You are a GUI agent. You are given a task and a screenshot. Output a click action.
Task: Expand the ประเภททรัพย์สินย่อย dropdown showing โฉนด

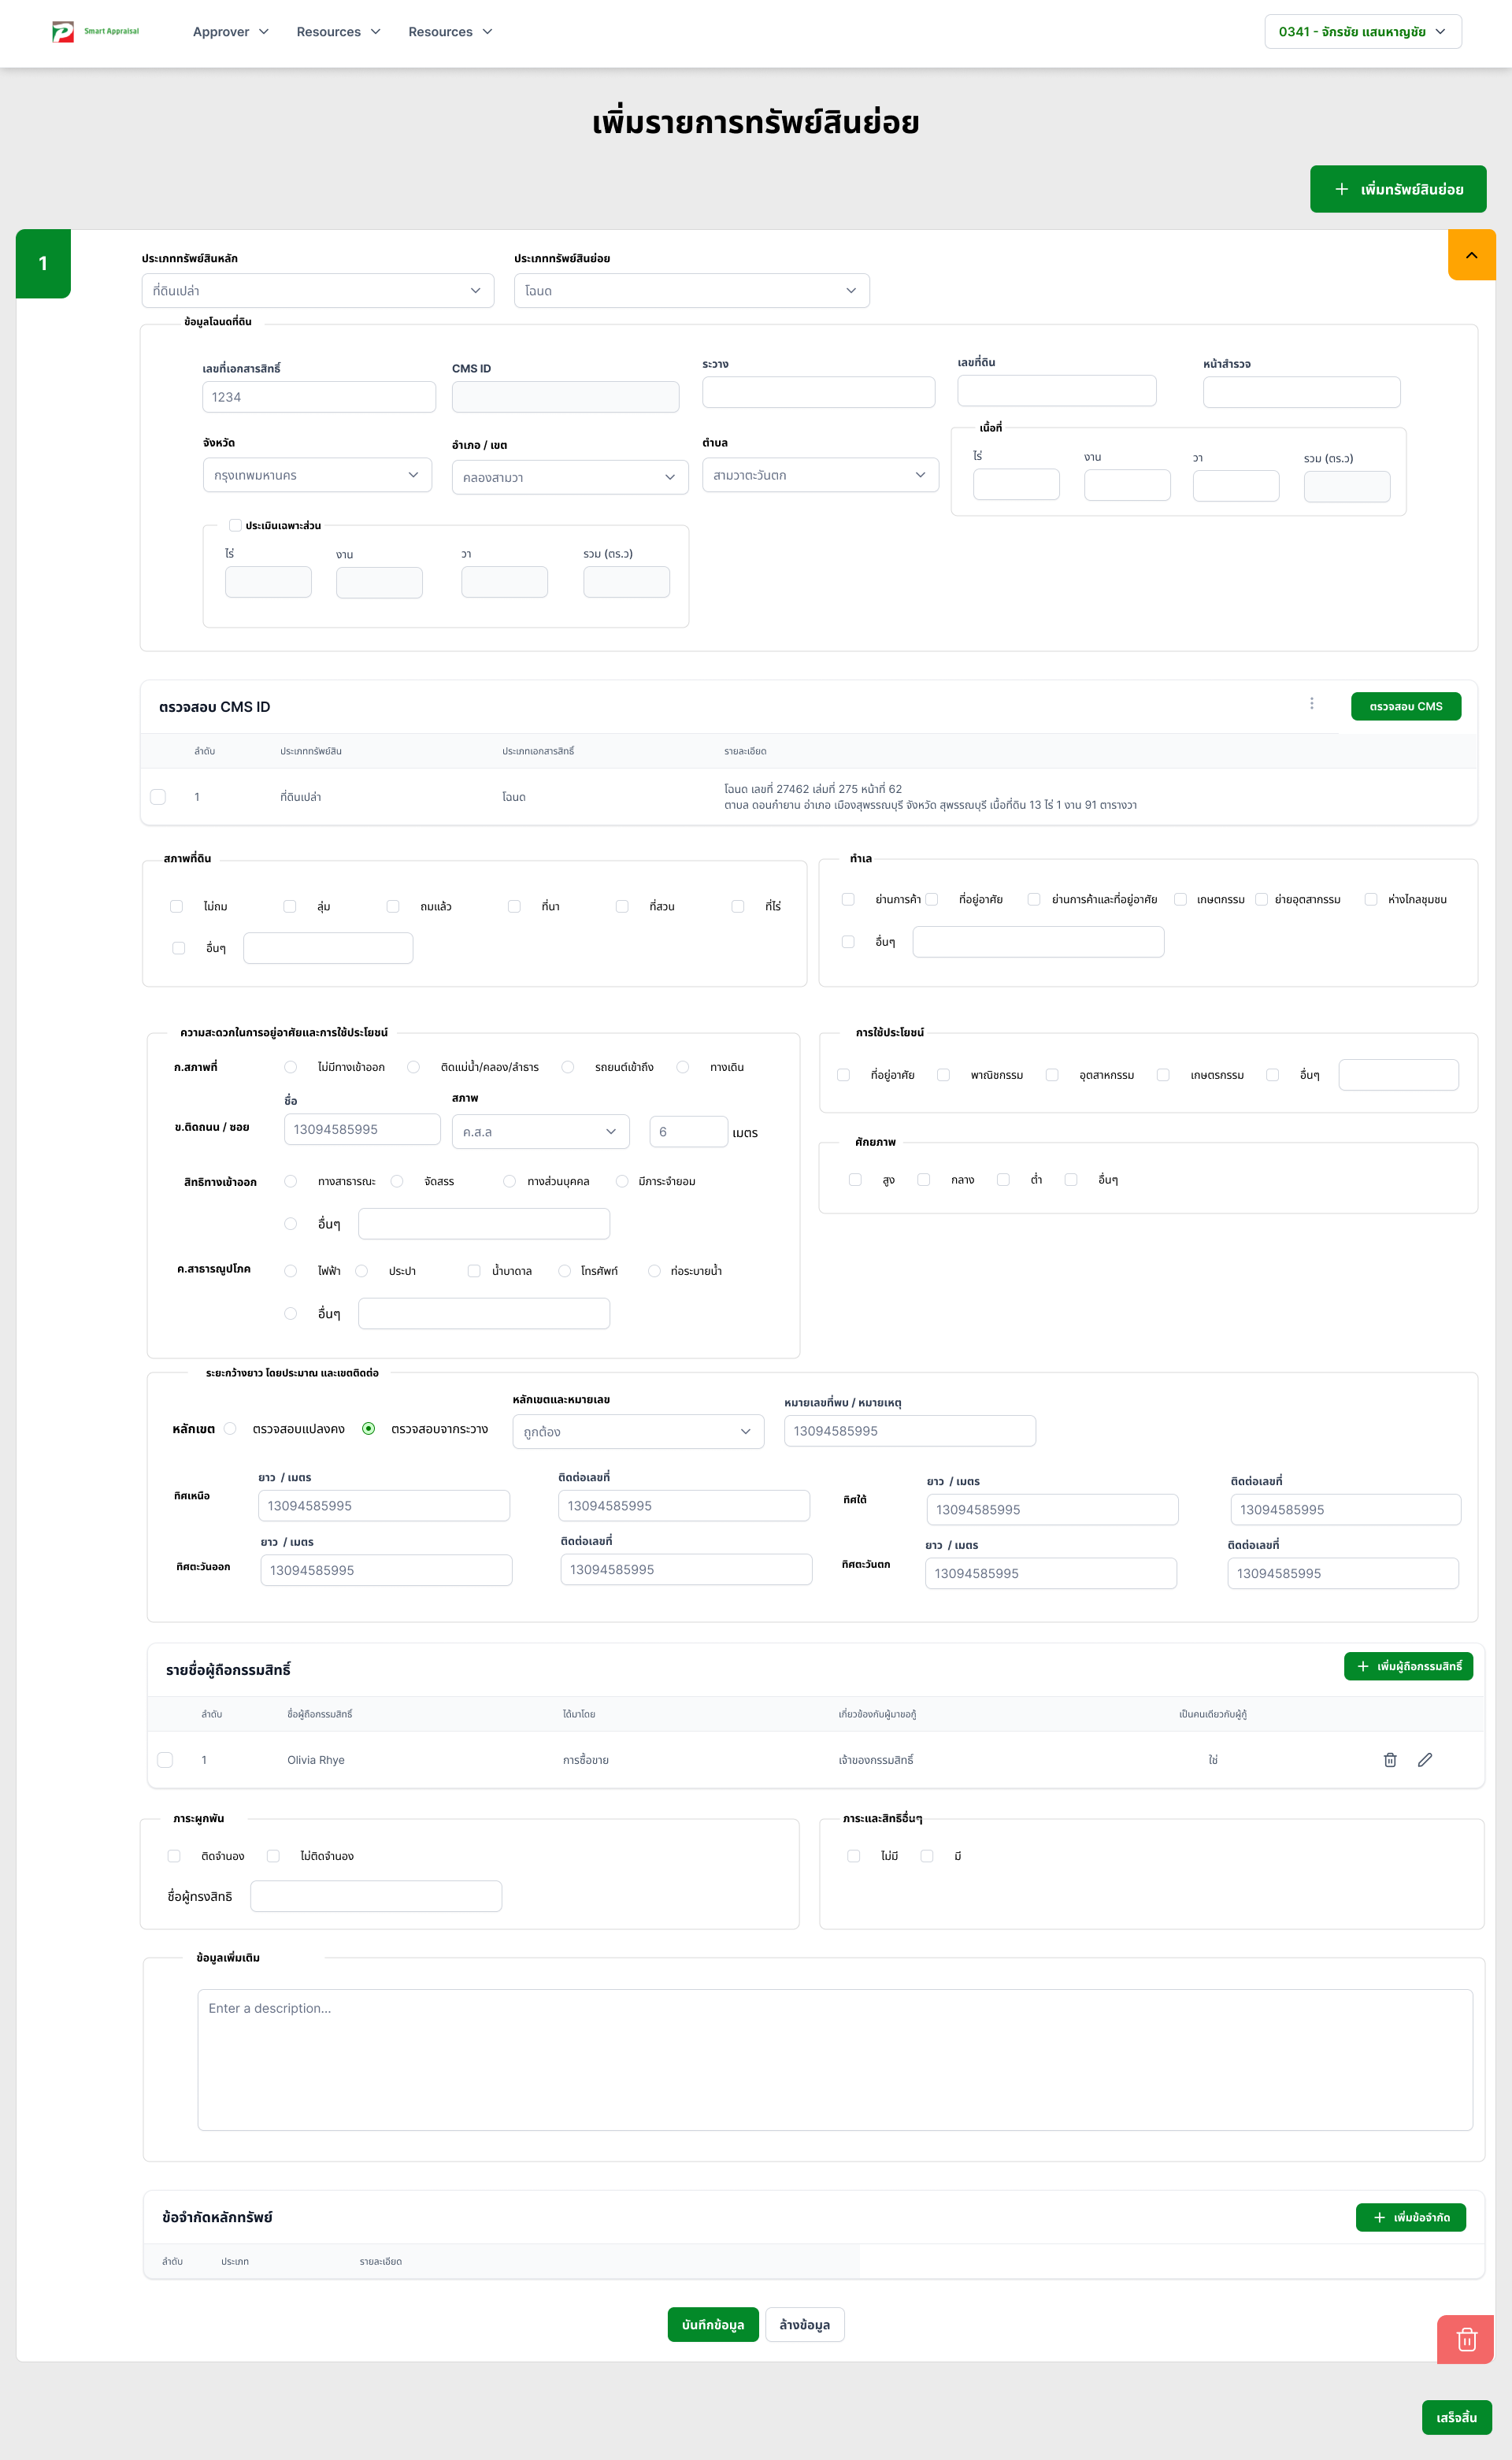691,291
